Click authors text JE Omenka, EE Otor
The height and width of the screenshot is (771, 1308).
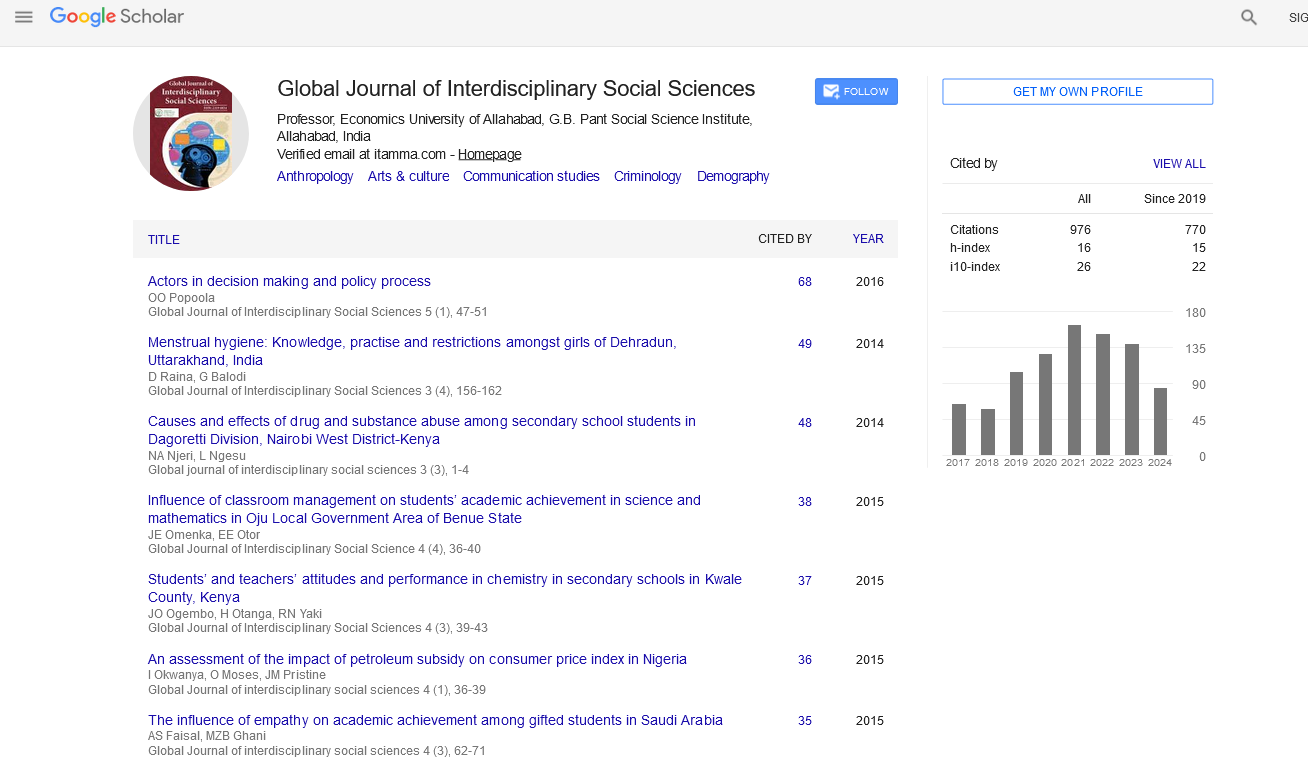(x=204, y=535)
